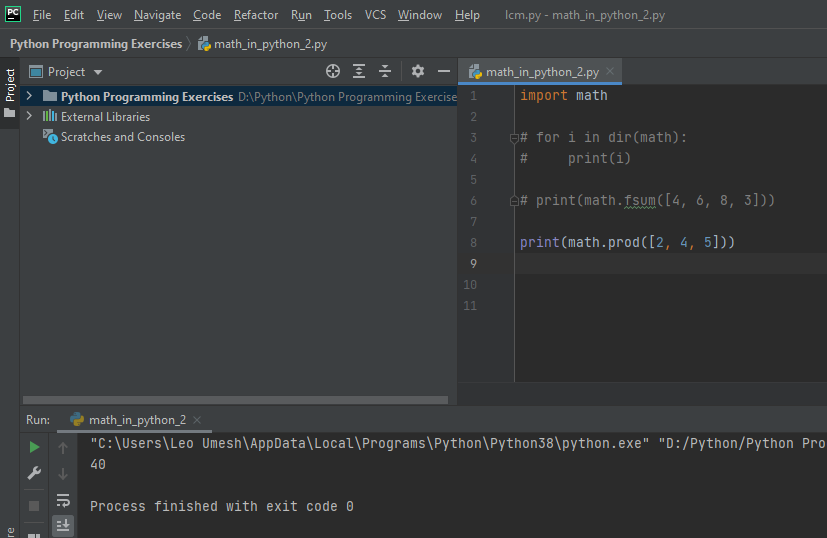This screenshot has width=827, height=538.
Task: Open the Run menu
Action: pyautogui.click(x=301, y=15)
